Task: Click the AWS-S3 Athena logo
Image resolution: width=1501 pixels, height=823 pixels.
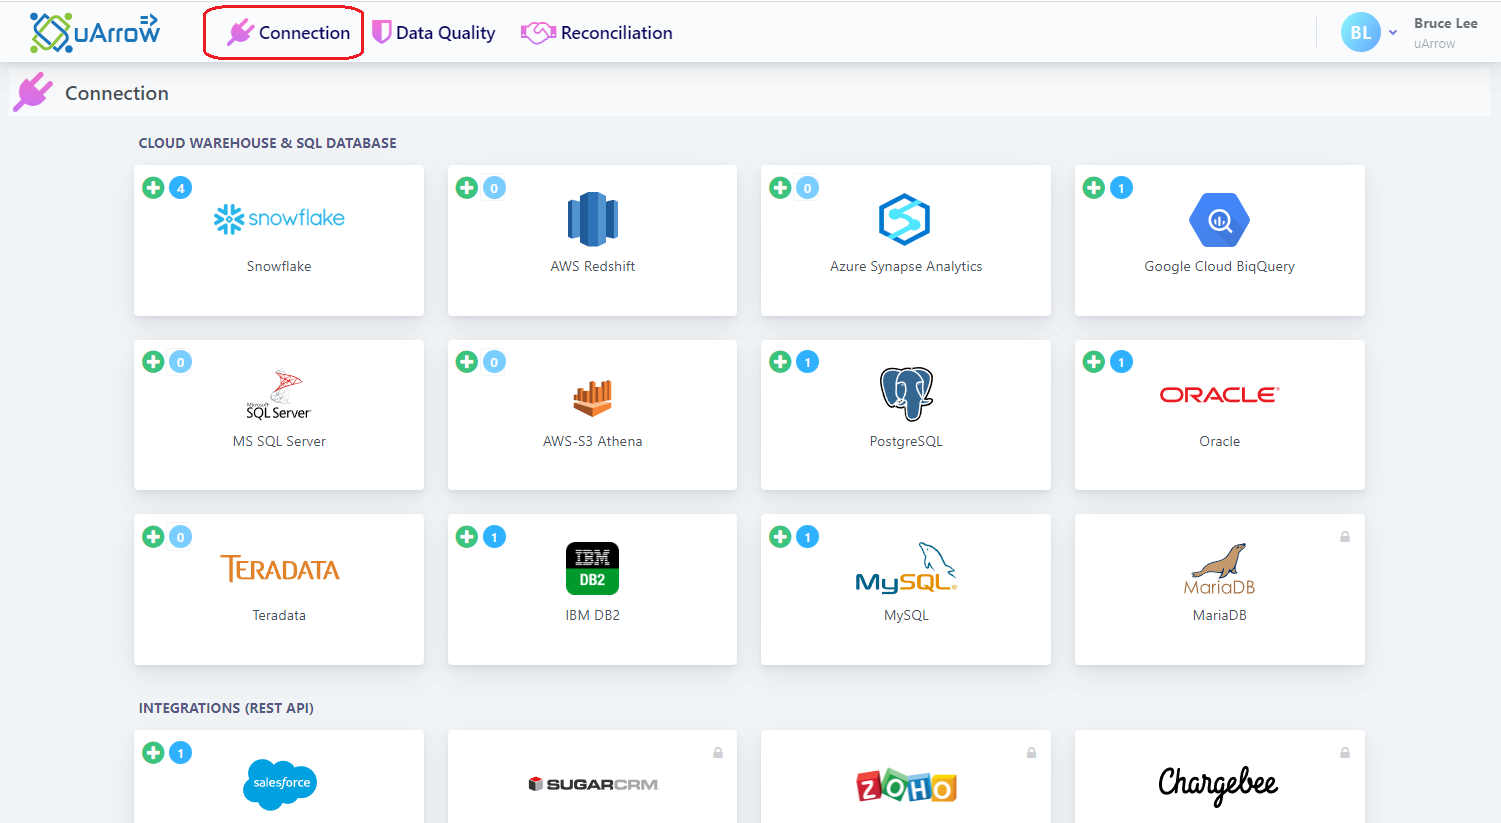Action: click(592, 398)
